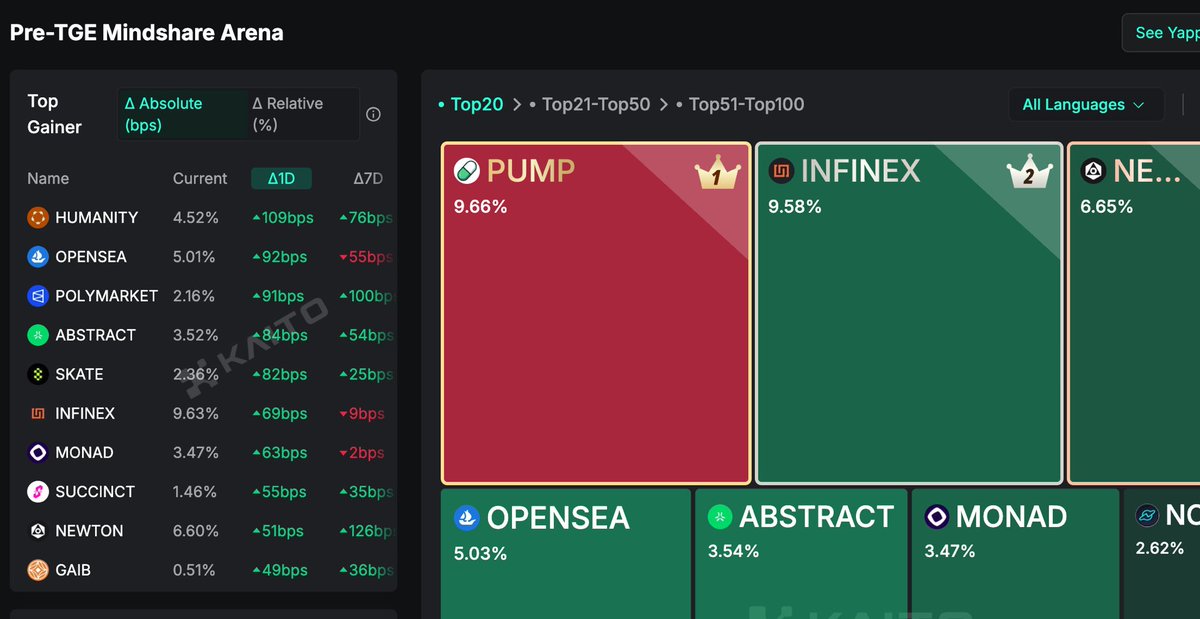Image resolution: width=1200 pixels, height=619 pixels.
Task: Click SUCCINCT's 1.46% current value
Action: click(x=194, y=492)
